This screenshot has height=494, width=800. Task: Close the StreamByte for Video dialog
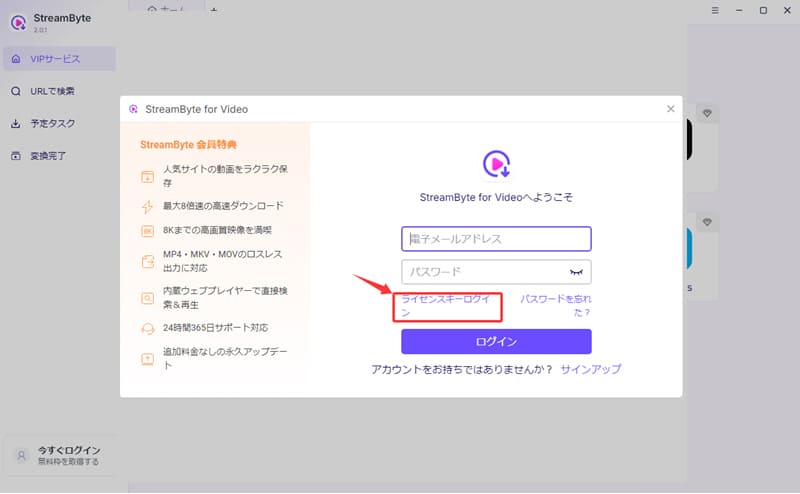(x=670, y=109)
